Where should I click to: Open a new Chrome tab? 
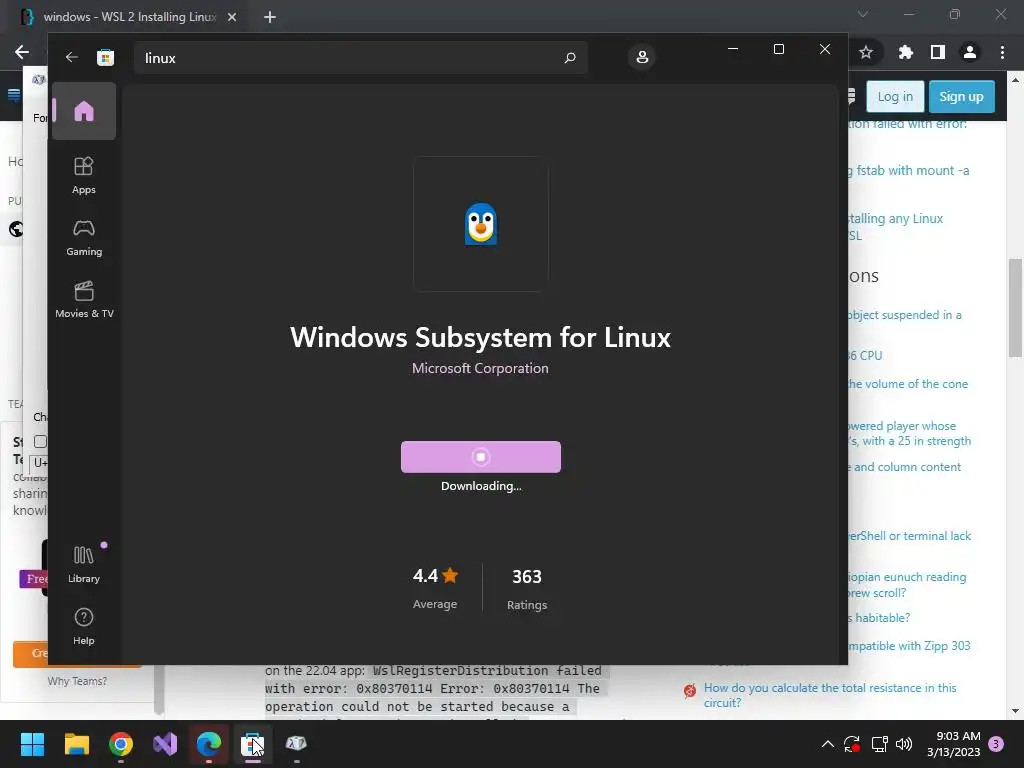pyautogui.click(x=270, y=17)
